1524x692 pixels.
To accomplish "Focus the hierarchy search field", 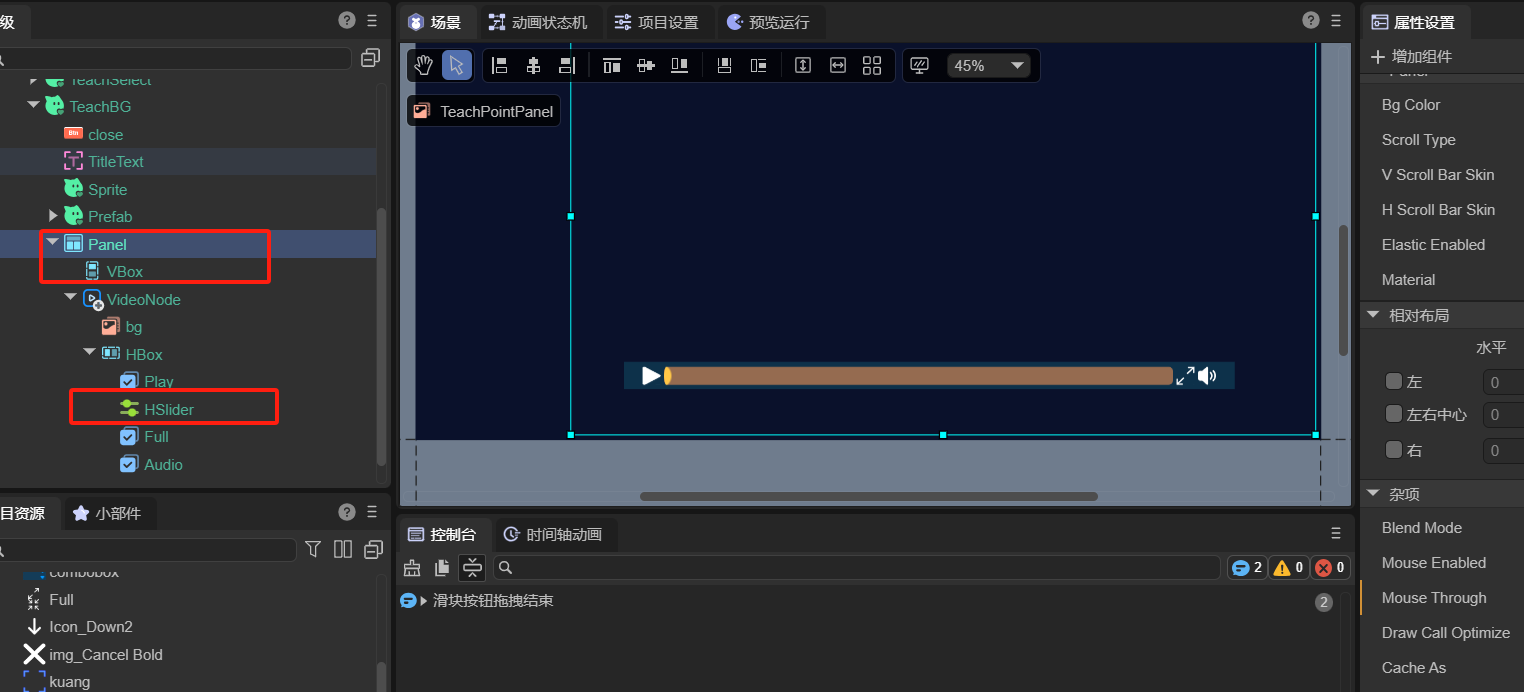I will 175,58.
